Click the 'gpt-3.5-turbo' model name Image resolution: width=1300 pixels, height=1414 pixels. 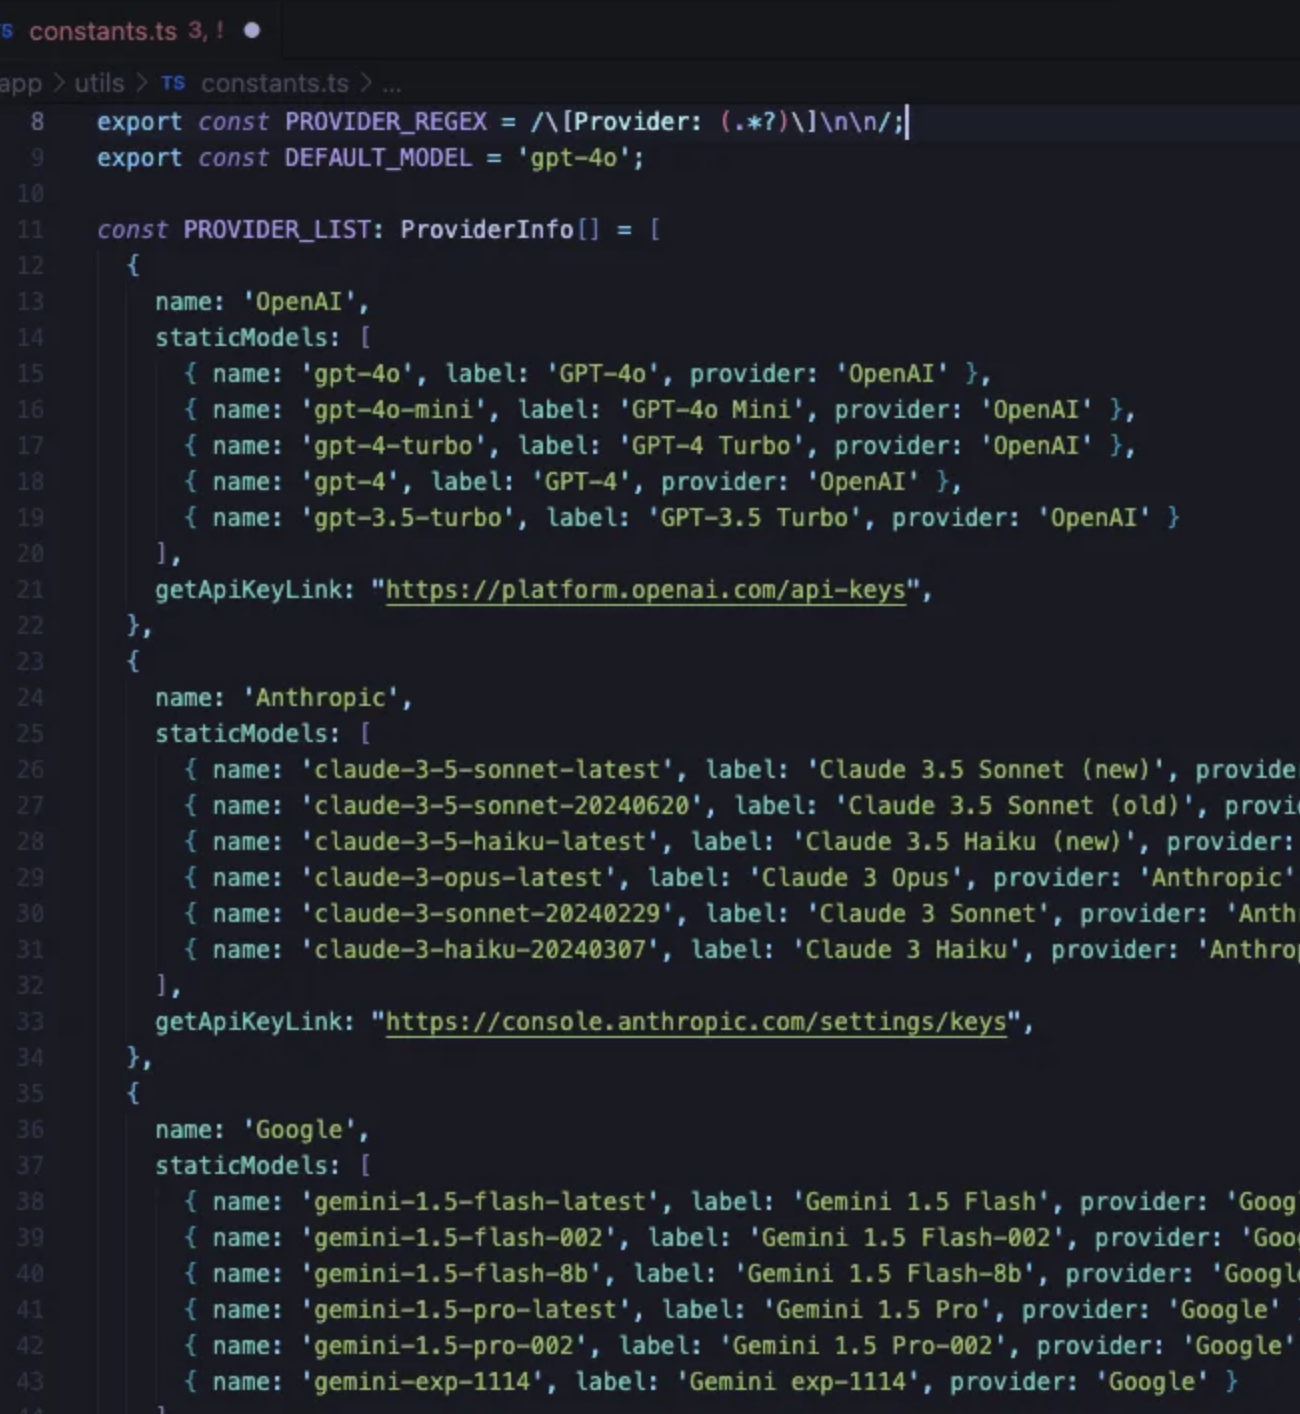pyautogui.click(x=408, y=518)
